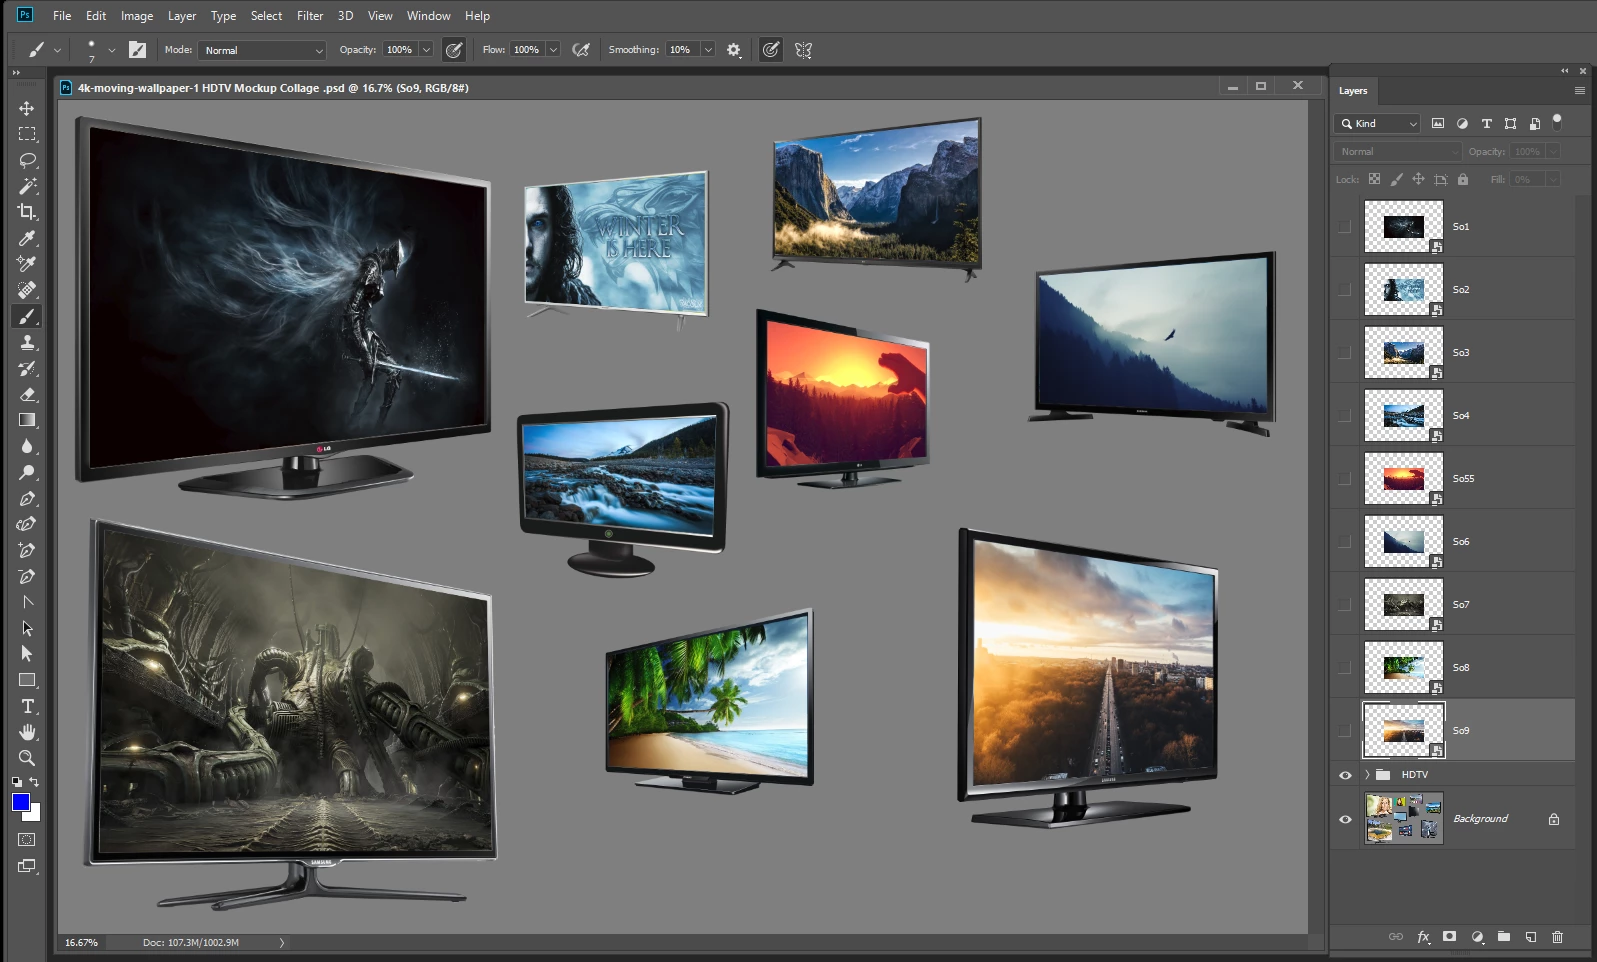Open the brush preset picker arrow
This screenshot has width=1597, height=962.
coord(111,50)
